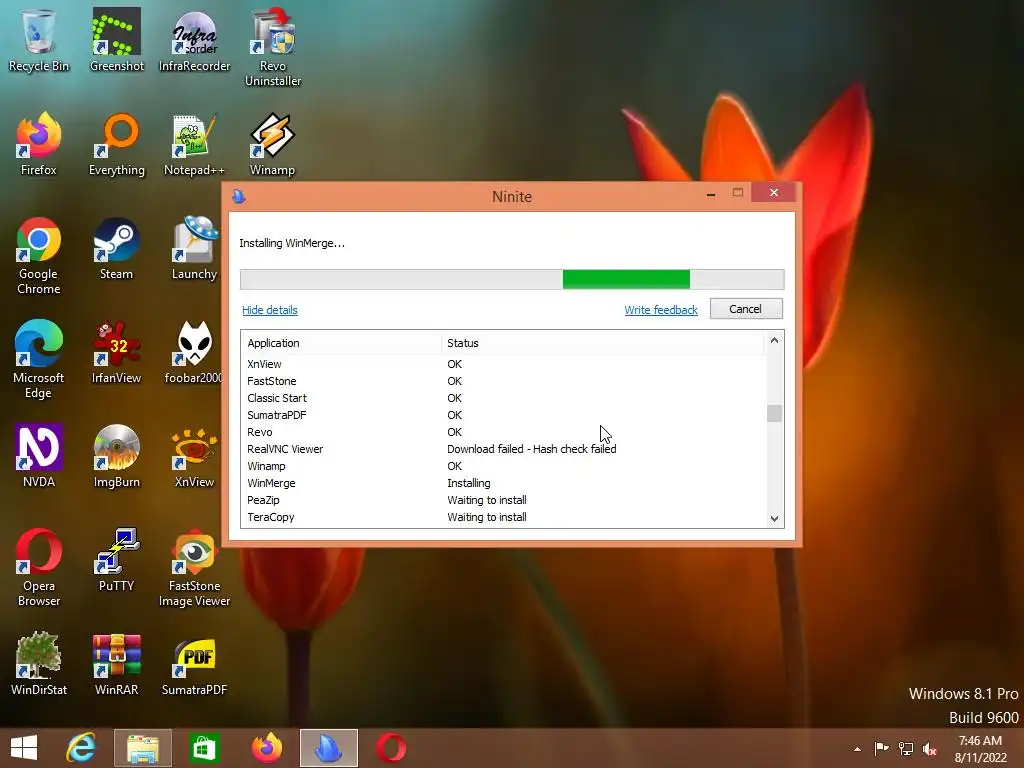Open File Explorer from the taskbar
The height and width of the screenshot is (768, 1024).
point(142,748)
